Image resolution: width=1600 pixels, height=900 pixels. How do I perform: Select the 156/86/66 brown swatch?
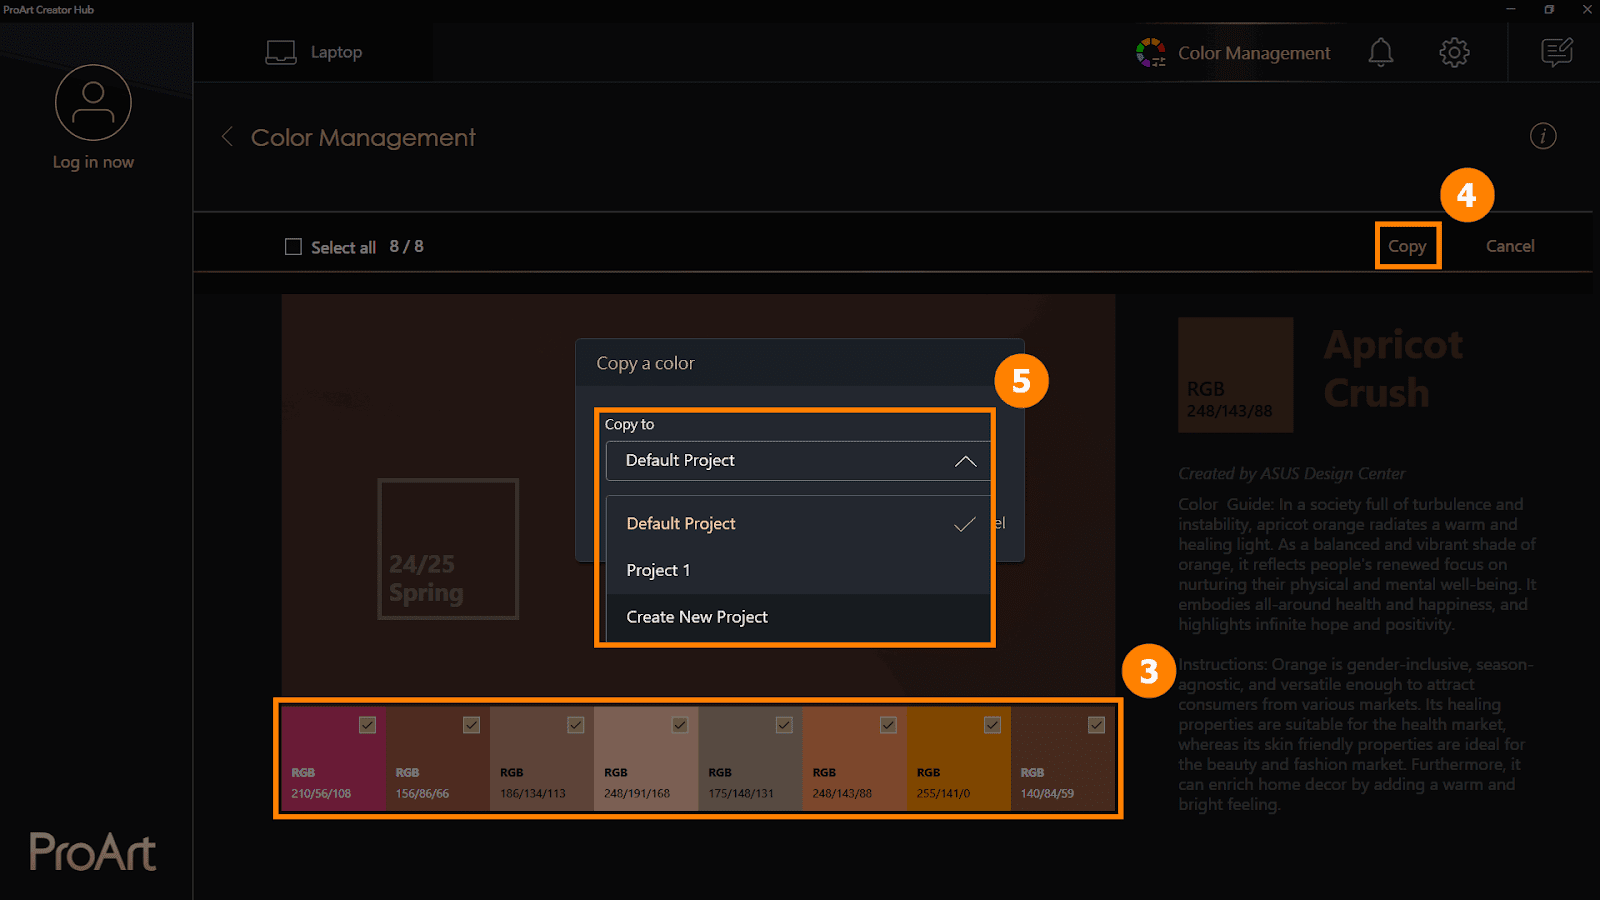click(x=438, y=759)
